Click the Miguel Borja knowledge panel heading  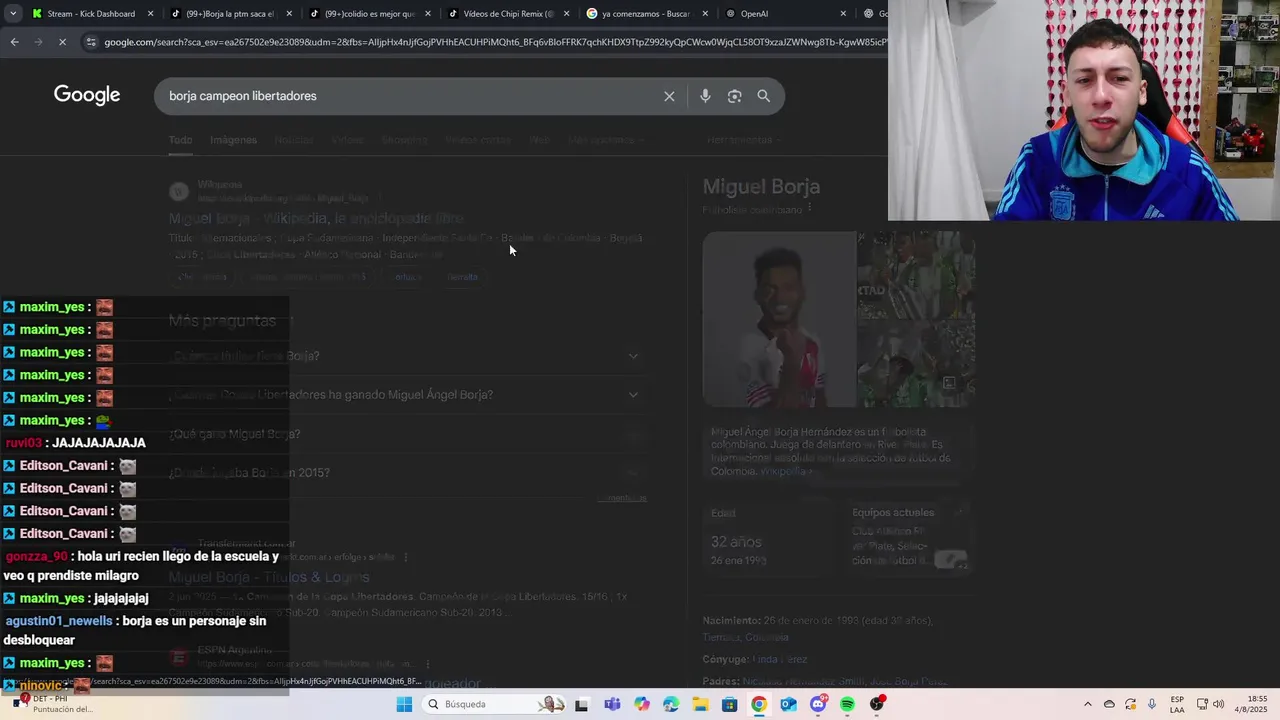[761, 186]
